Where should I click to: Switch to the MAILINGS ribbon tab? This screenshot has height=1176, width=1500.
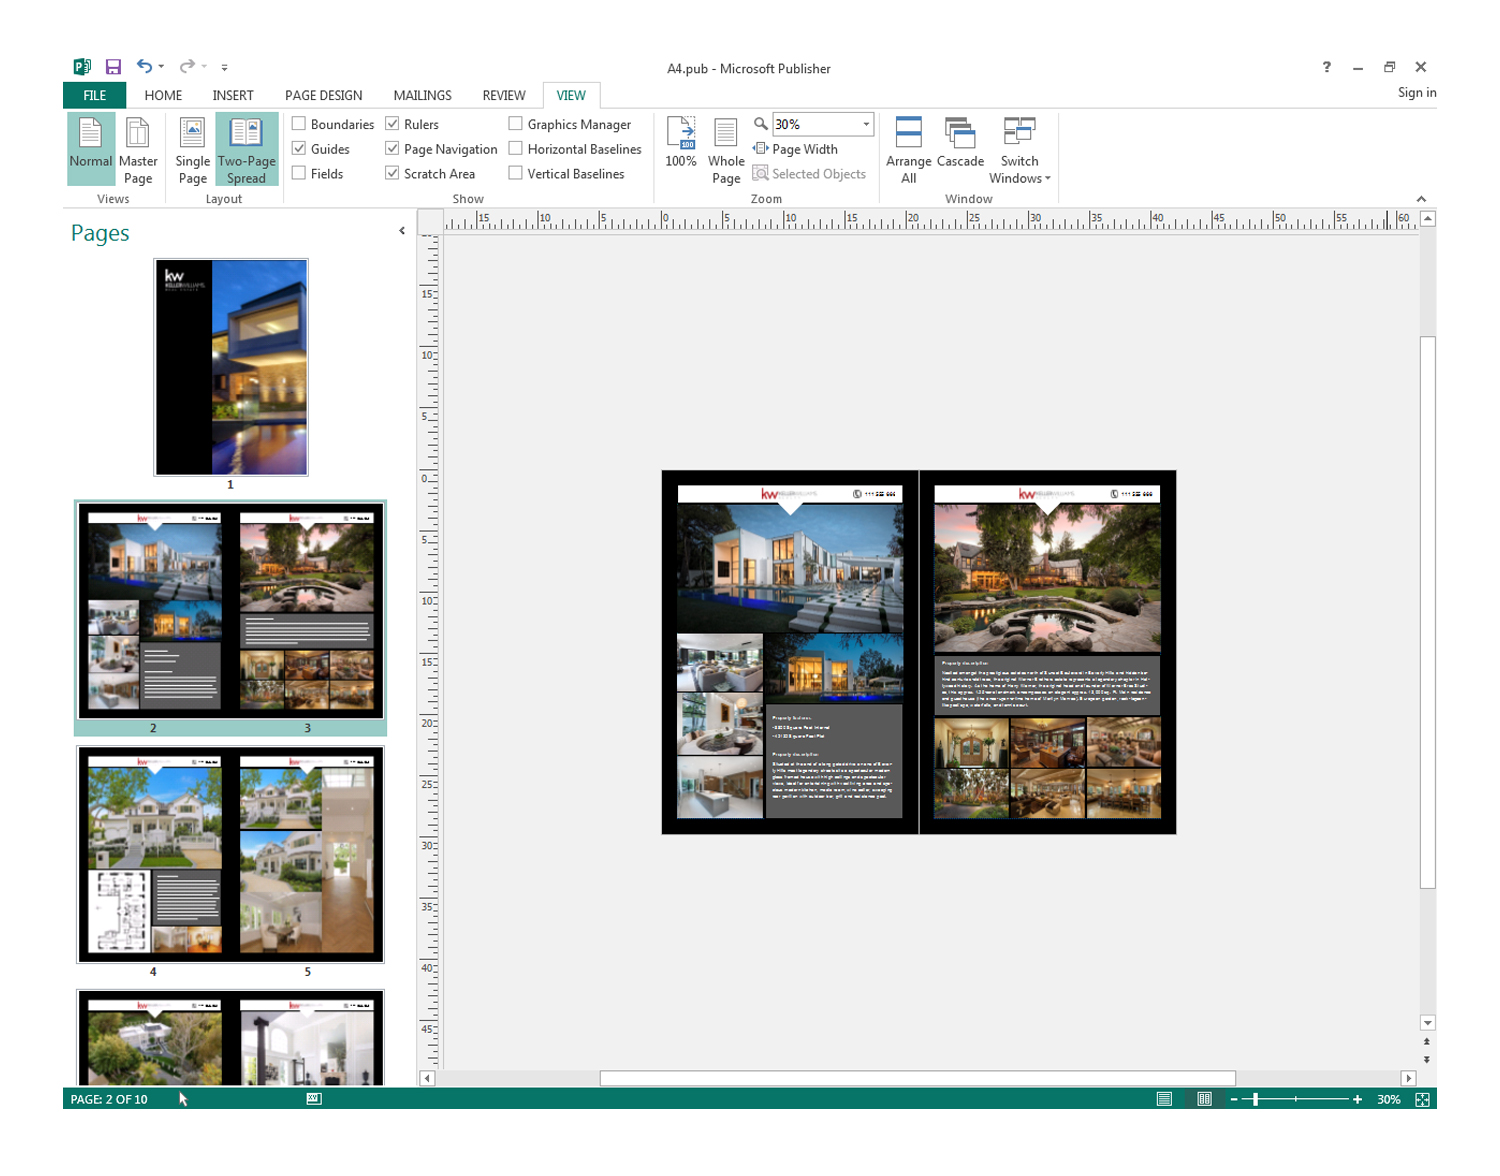click(x=422, y=95)
